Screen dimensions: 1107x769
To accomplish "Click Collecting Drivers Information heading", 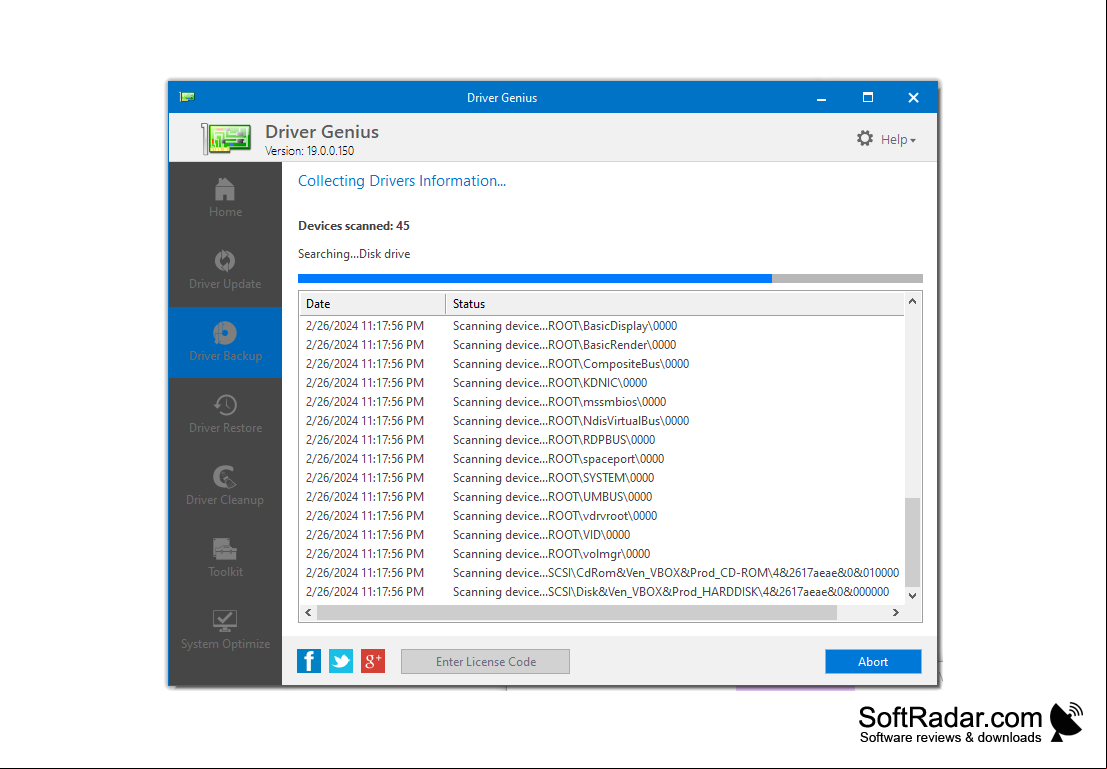I will [x=402, y=181].
